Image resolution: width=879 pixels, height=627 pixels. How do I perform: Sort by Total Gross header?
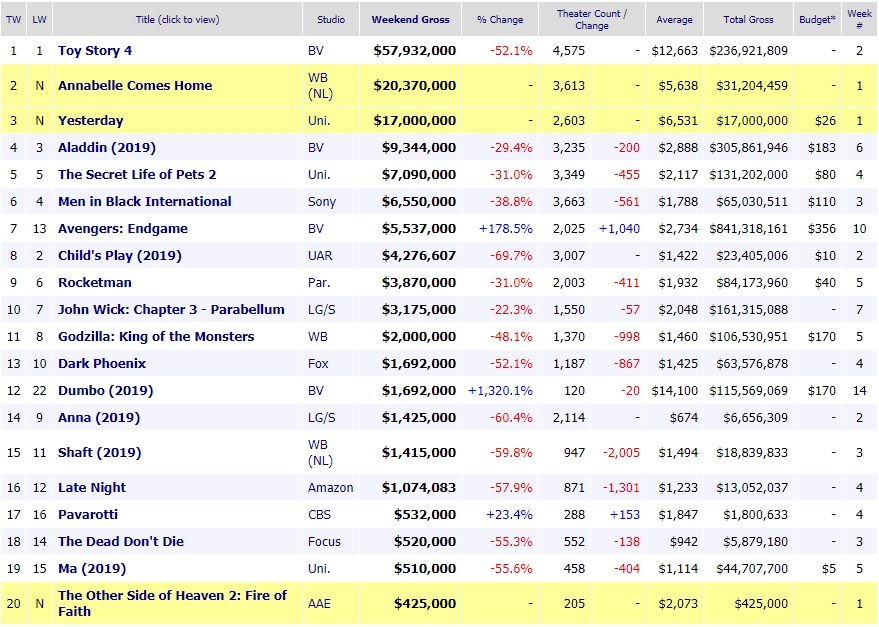pyautogui.click(x=748, y=20)
